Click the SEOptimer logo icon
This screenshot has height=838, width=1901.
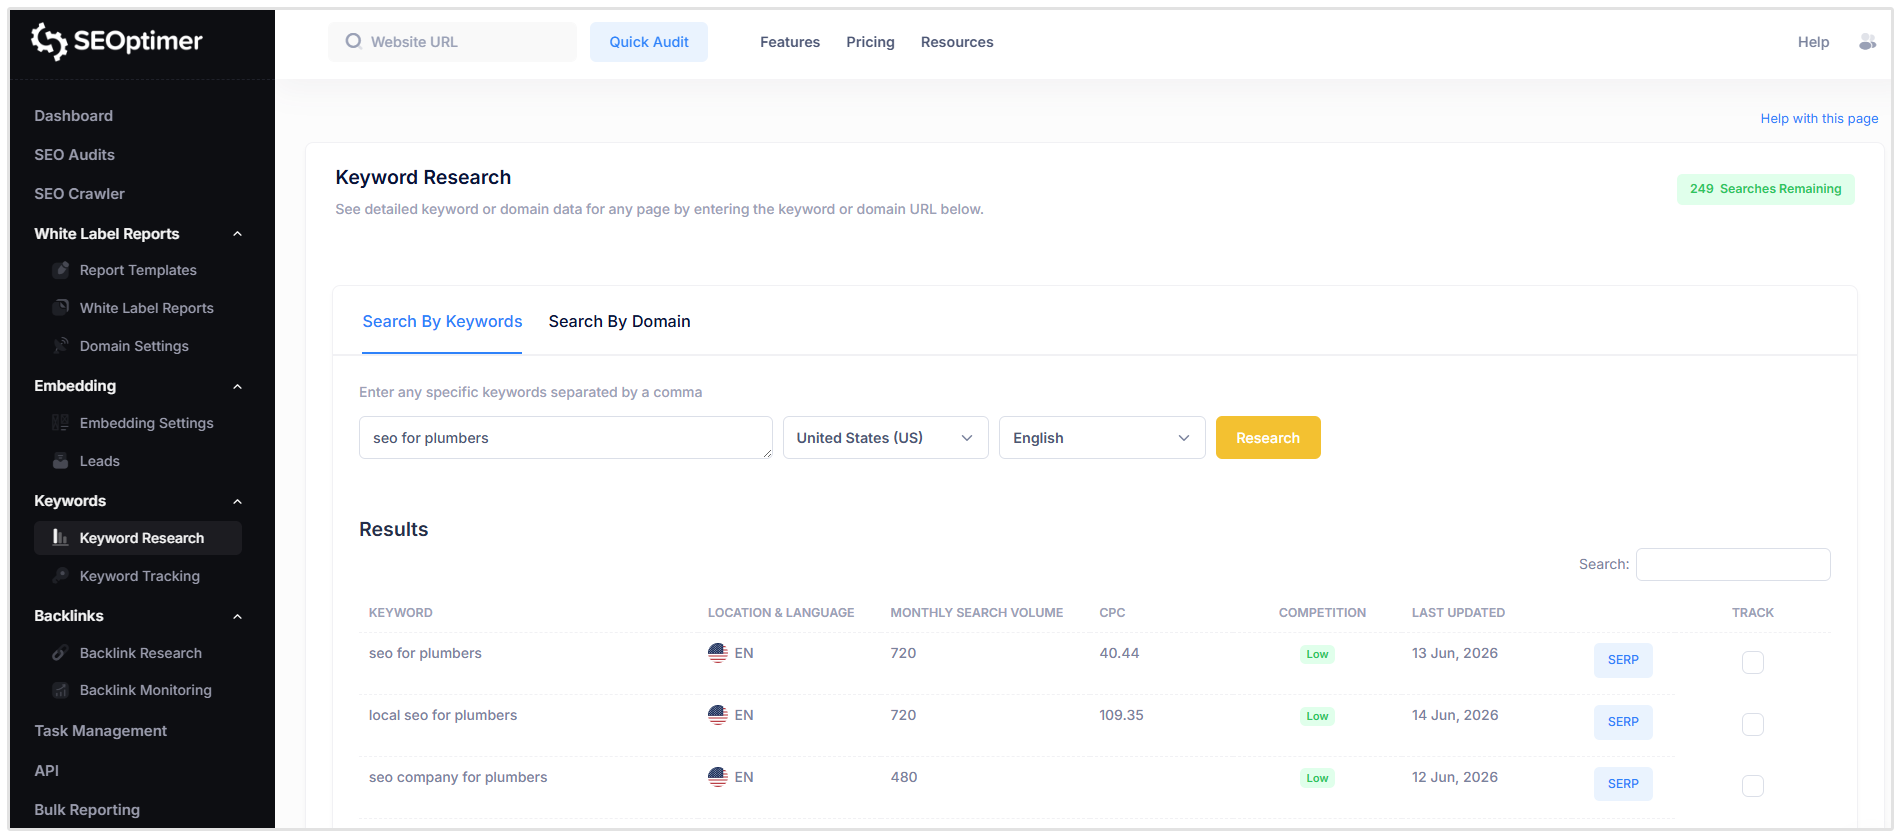tap(49, 41)
